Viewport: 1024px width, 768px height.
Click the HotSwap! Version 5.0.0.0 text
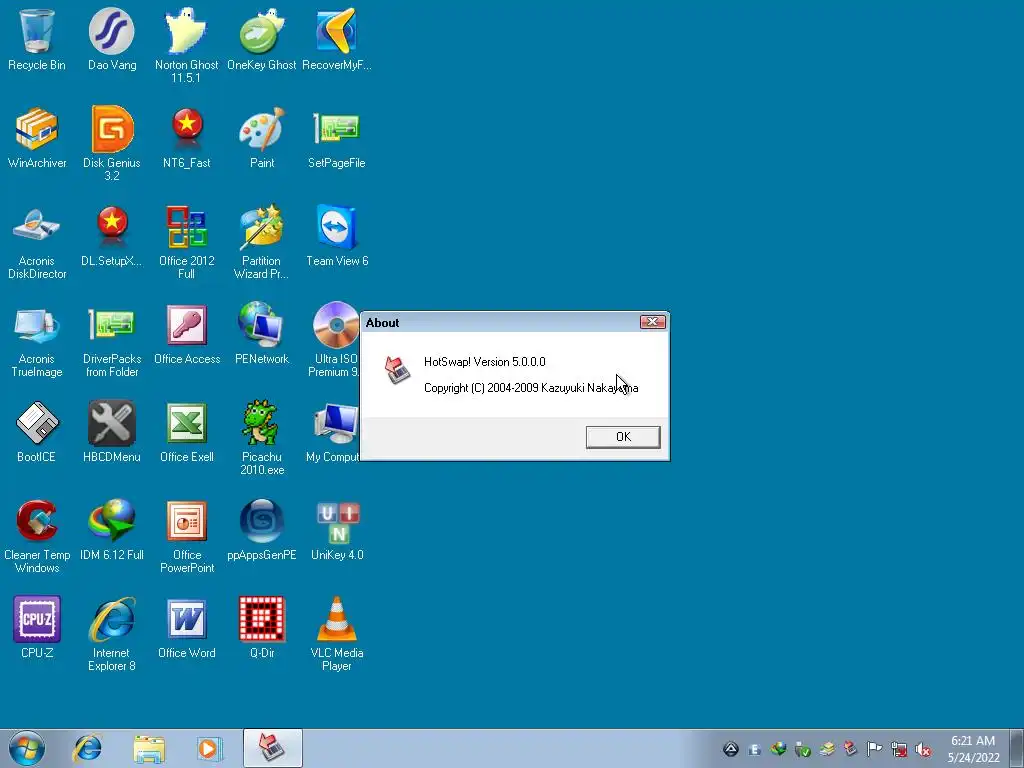[x=485, y=362]
